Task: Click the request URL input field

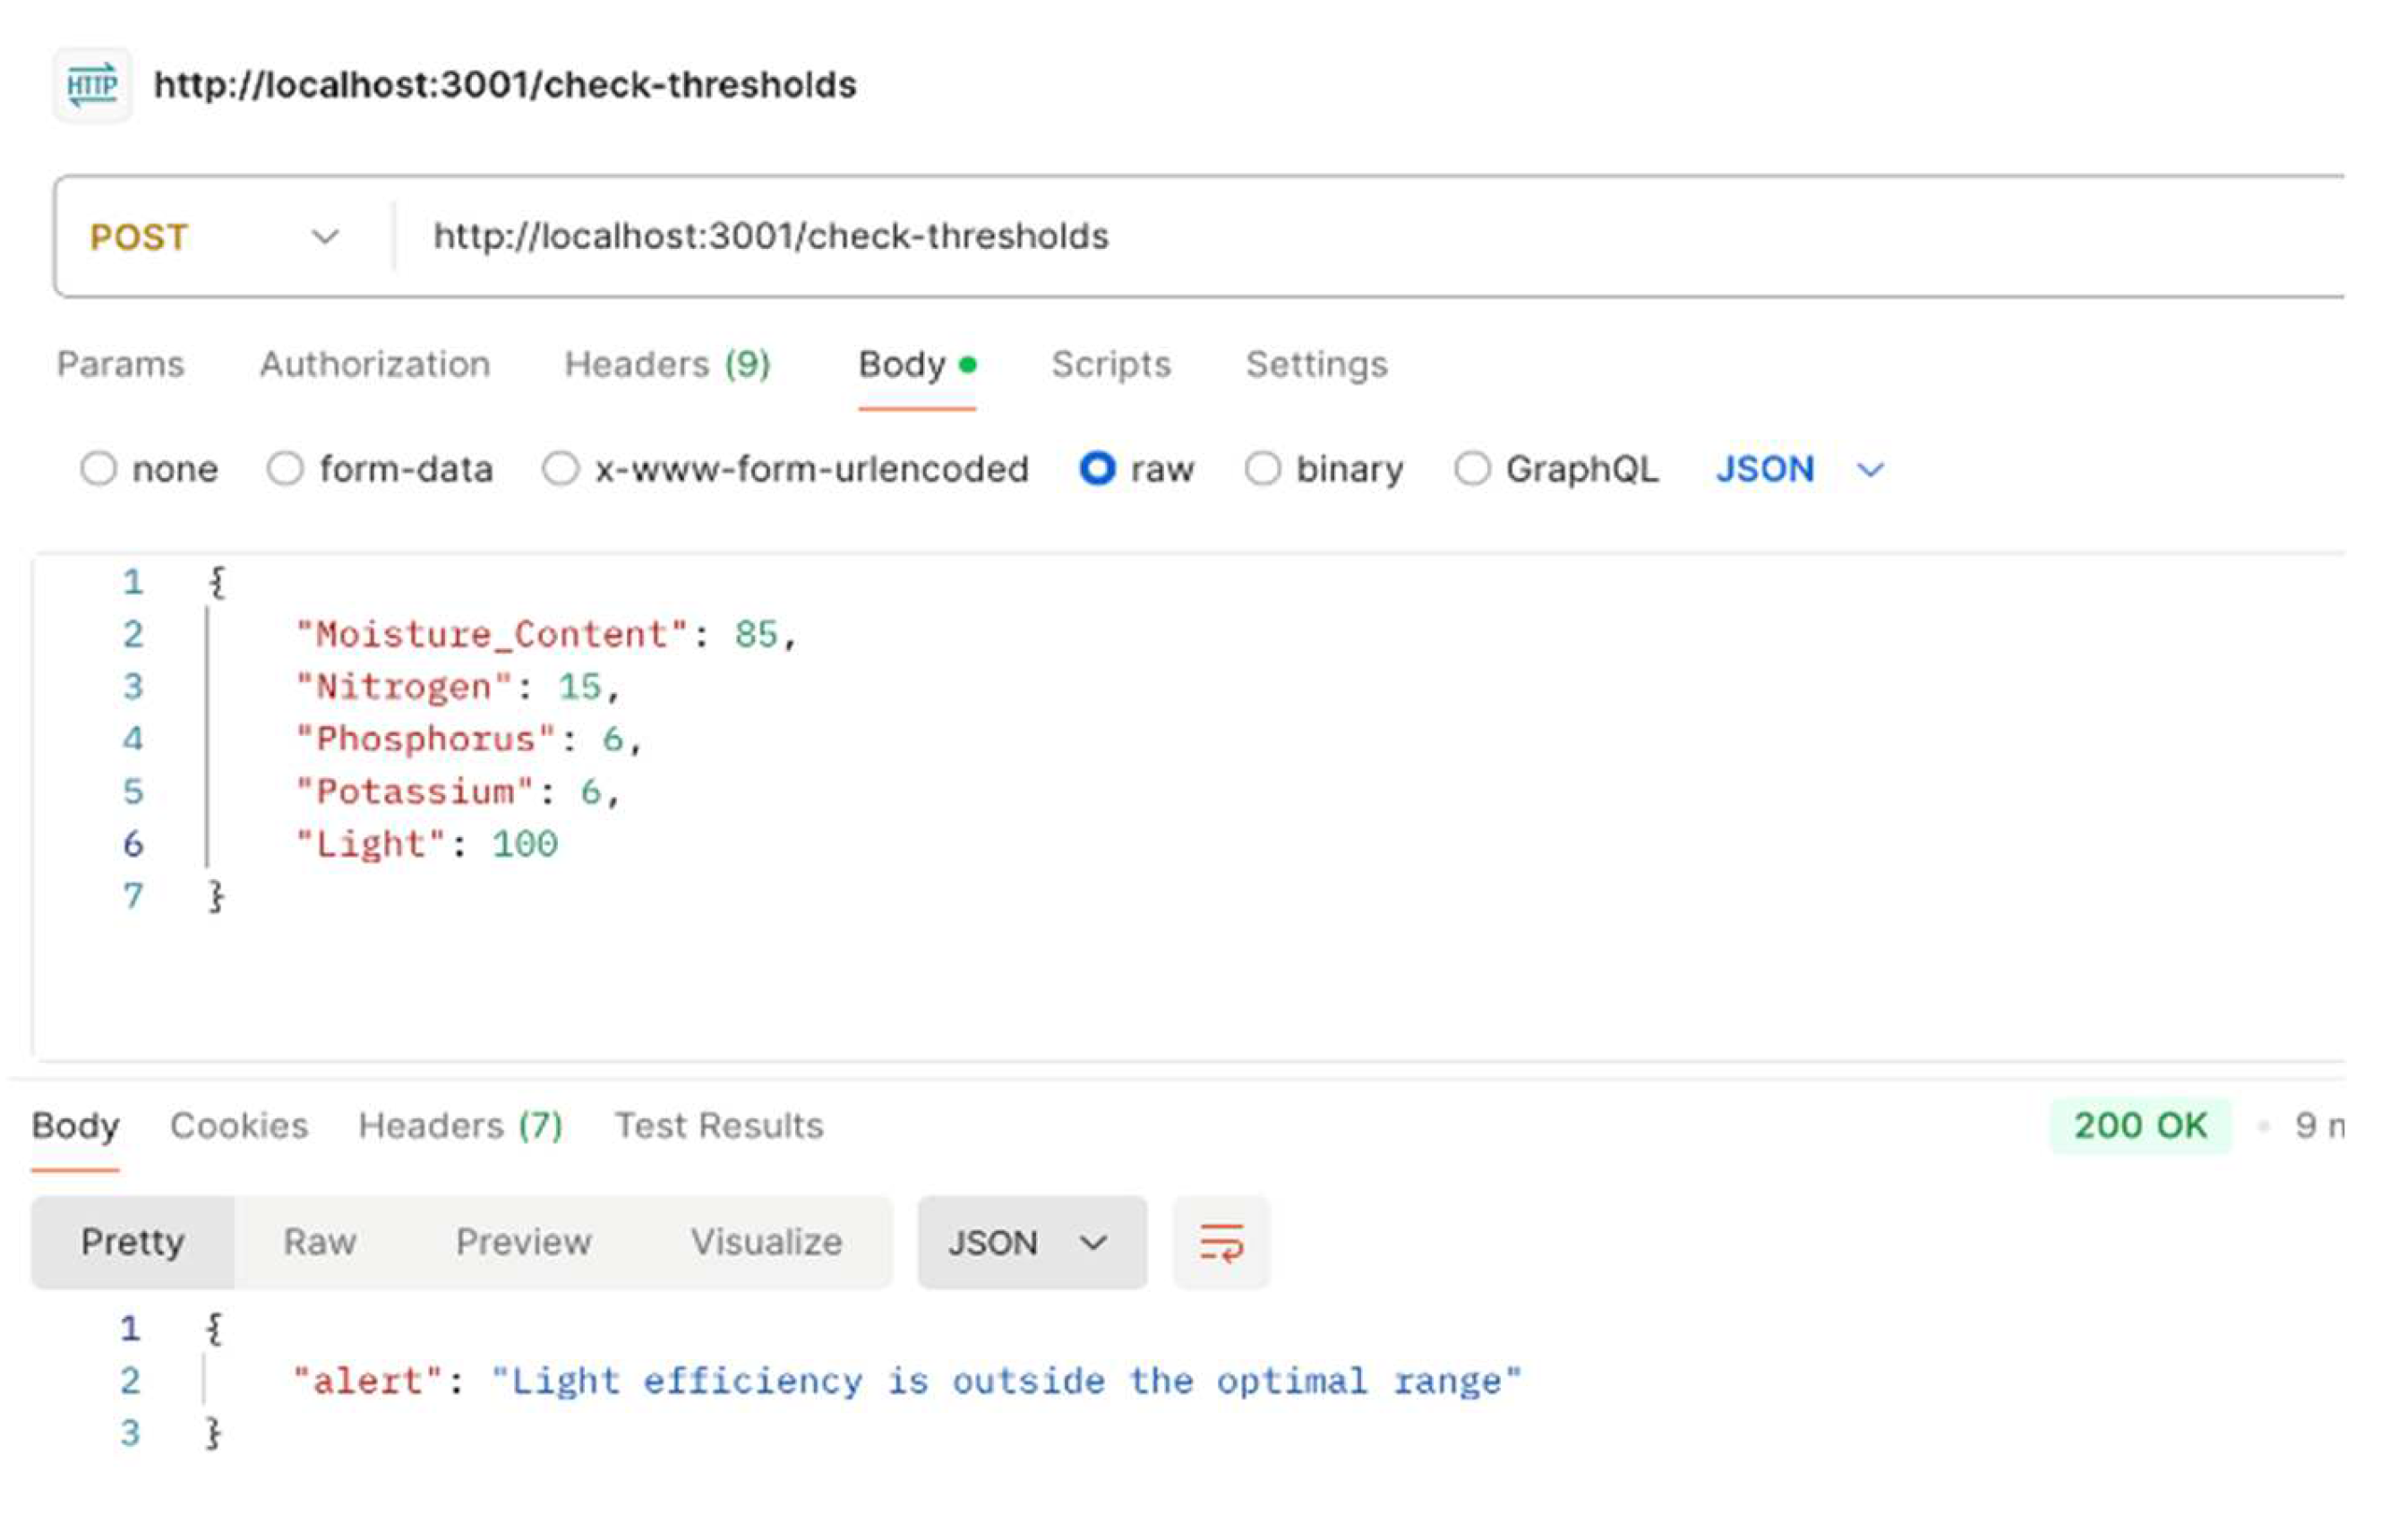Action: point(1200,237)
